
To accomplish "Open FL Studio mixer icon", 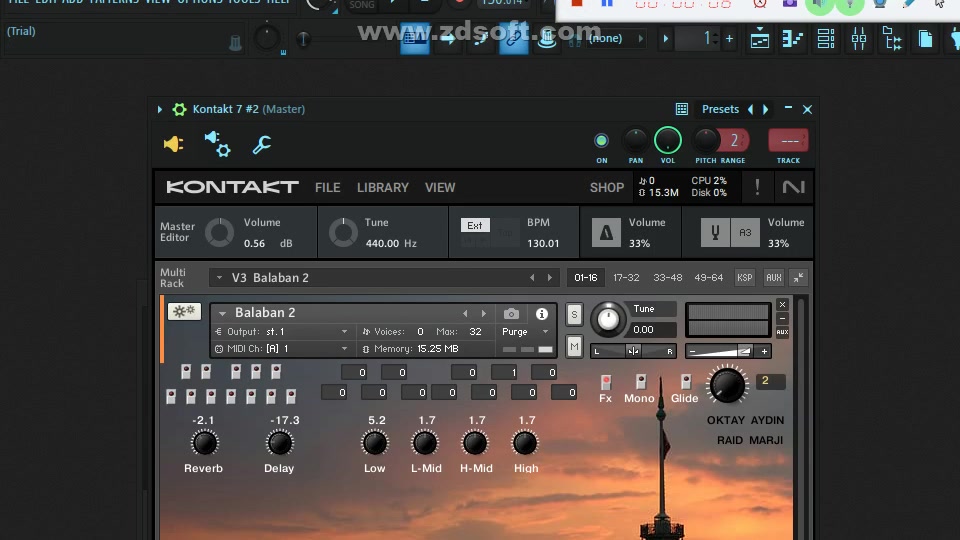I will (858, 39).
